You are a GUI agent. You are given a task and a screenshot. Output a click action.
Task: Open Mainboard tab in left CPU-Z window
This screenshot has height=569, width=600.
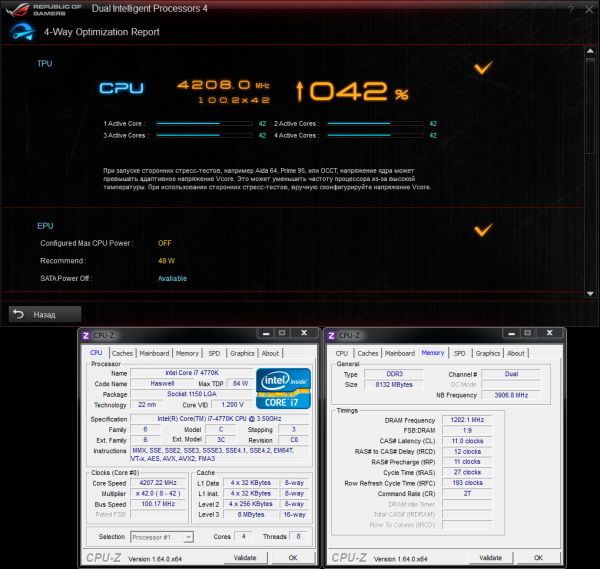tap(154, 353)
